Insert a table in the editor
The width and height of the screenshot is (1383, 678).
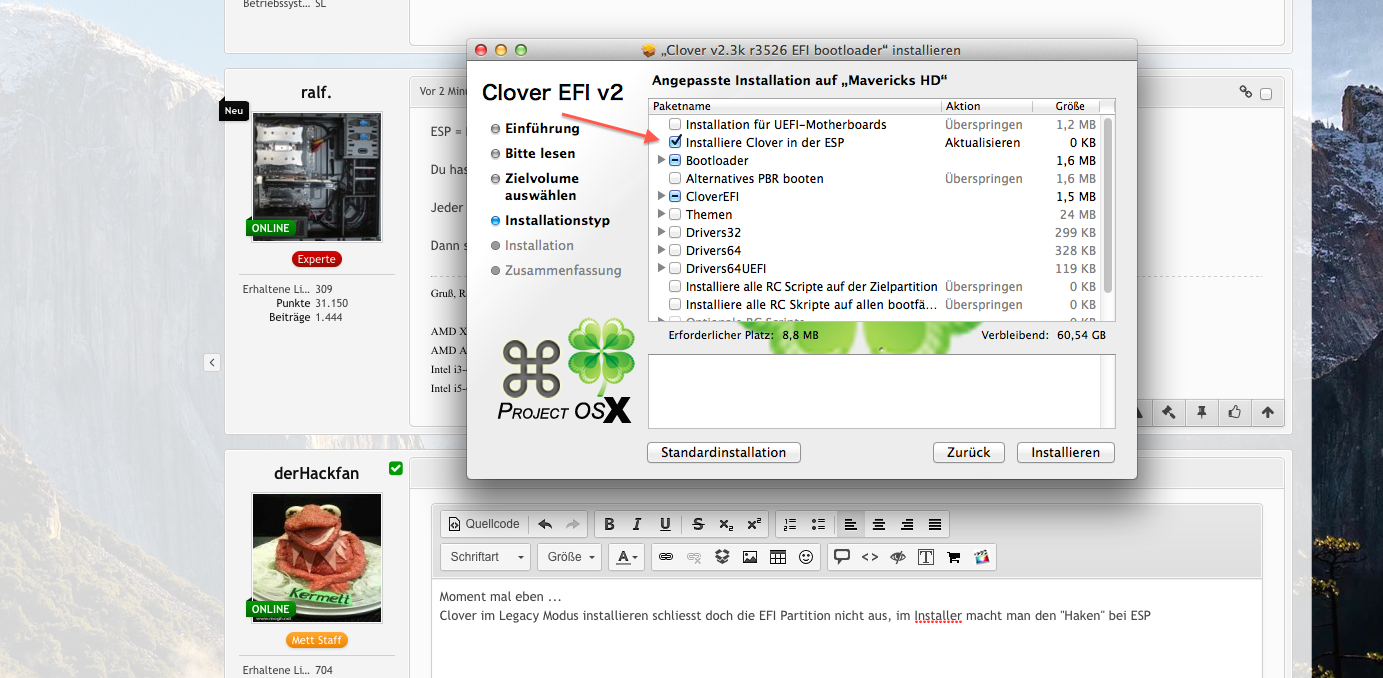click(778, 557)
